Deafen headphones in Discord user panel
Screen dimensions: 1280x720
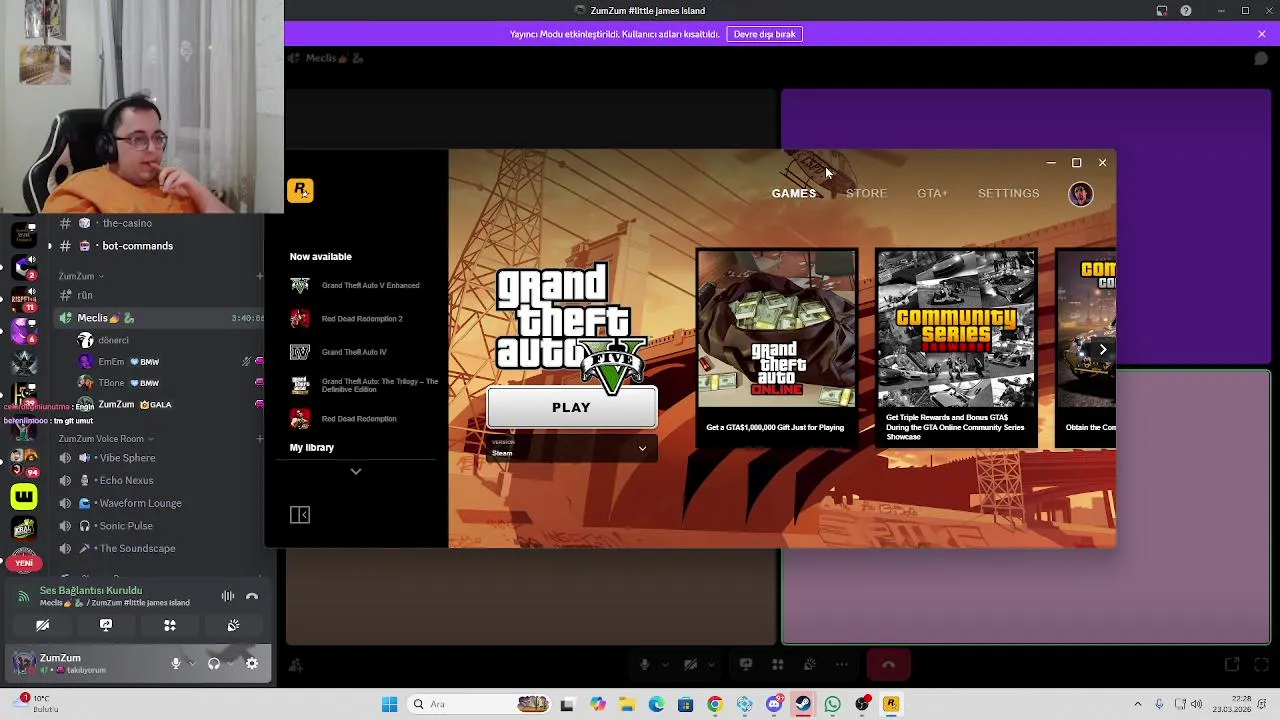coord(213,663)
